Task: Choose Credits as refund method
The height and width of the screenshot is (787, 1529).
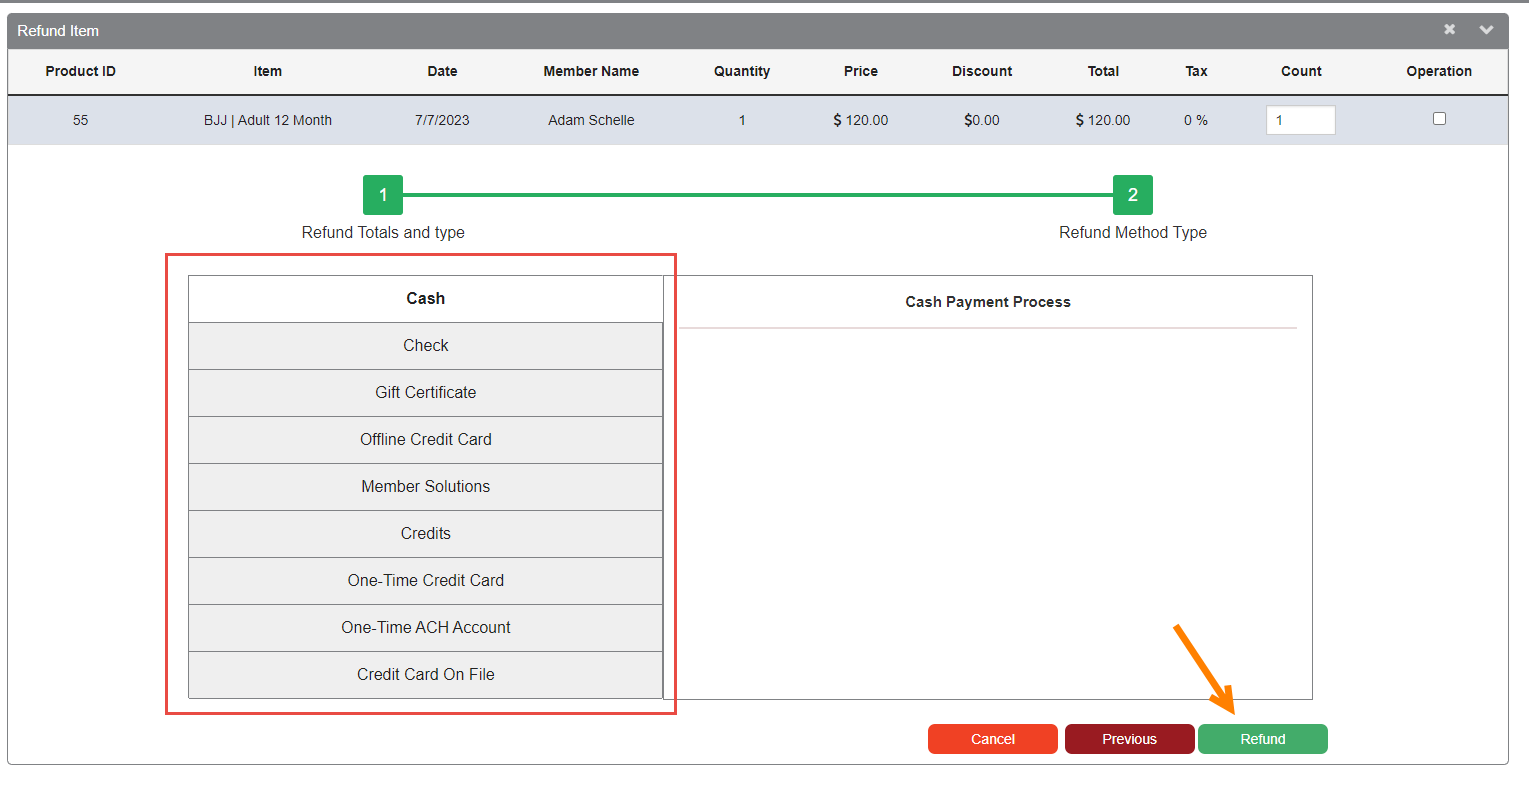Action: click(x=425, y=534)
